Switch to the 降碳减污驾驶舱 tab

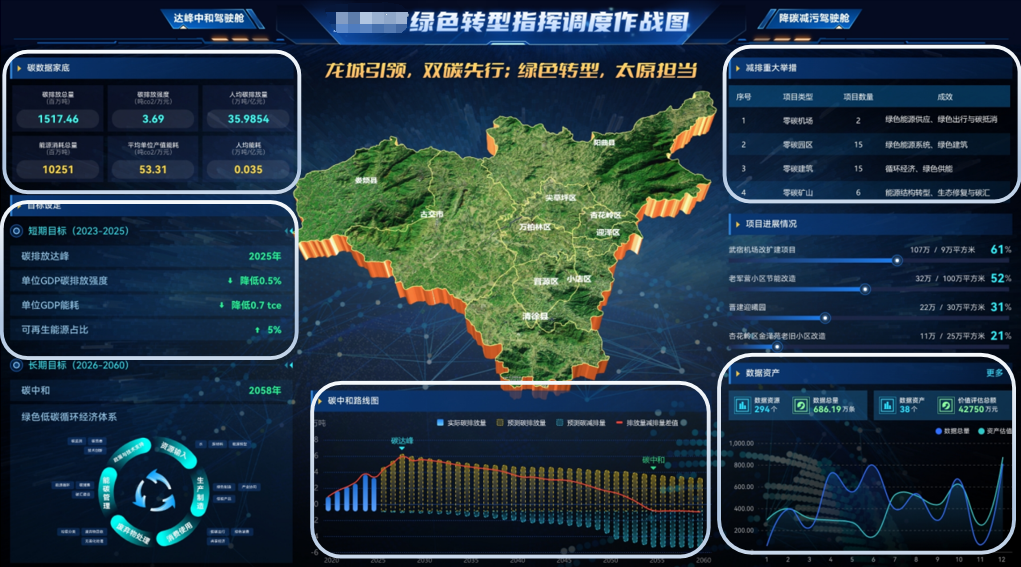[x=813, y=18]
